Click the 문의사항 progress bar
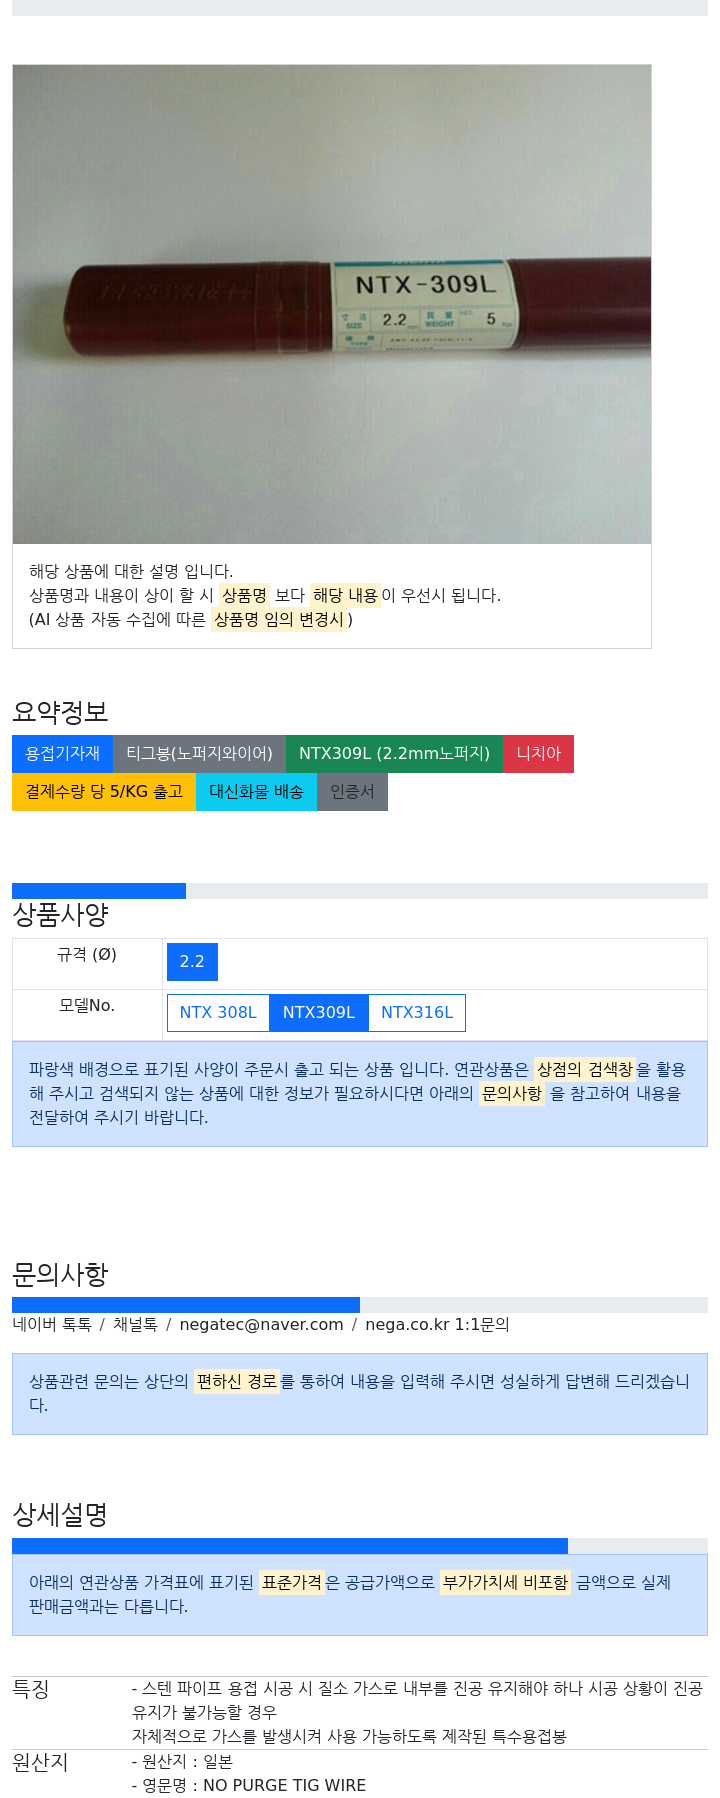Screen dimensions: 720x1798 pos(186,1305)
